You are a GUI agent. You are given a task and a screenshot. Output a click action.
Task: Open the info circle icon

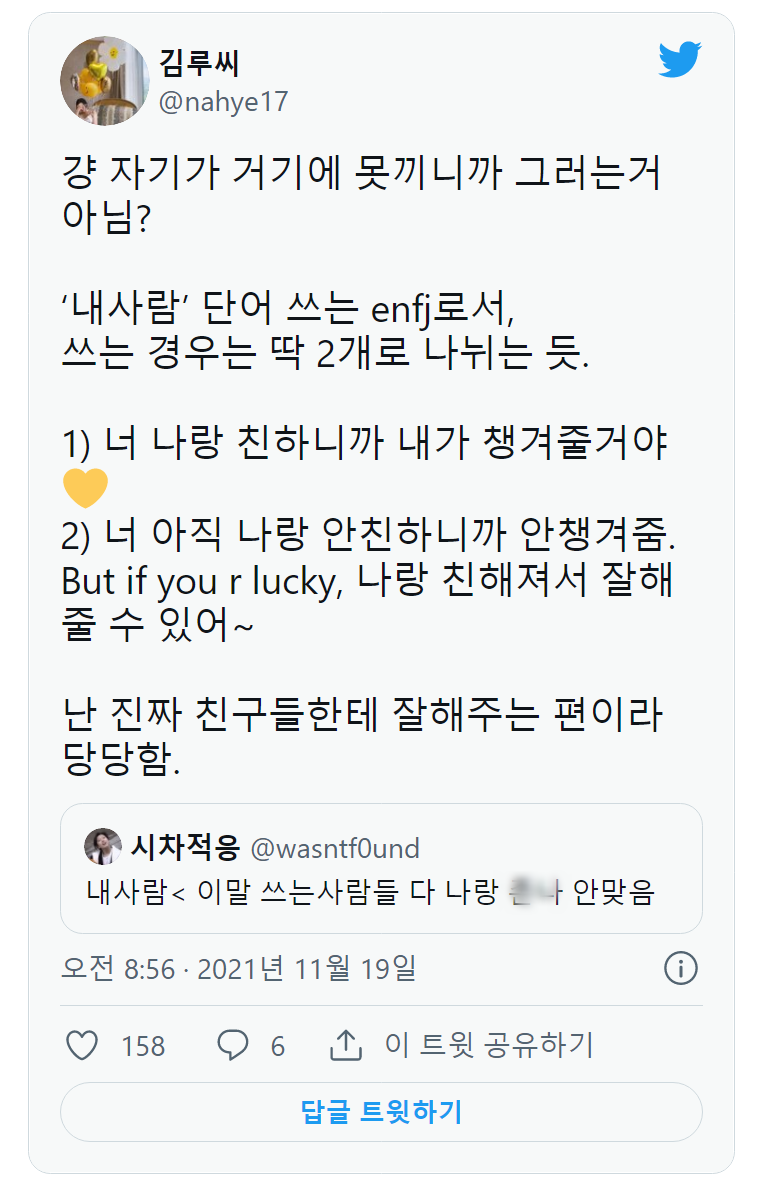coord(681,968)
